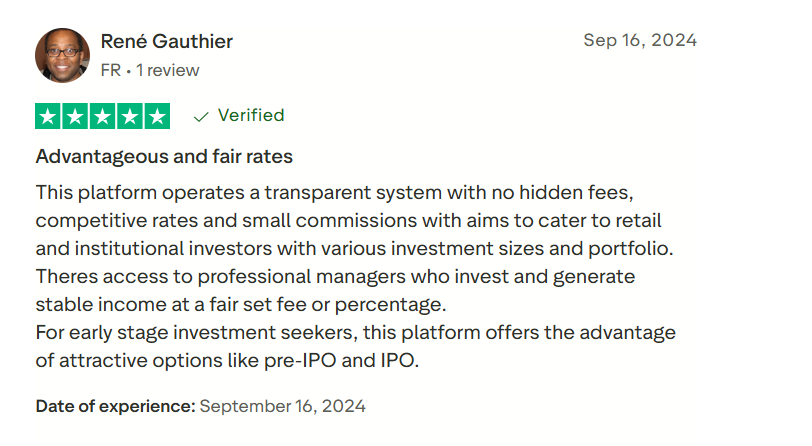Viewport: 812px width, 446px height.
Task: Click the fourth green rating star
Action: coord(130,116)
